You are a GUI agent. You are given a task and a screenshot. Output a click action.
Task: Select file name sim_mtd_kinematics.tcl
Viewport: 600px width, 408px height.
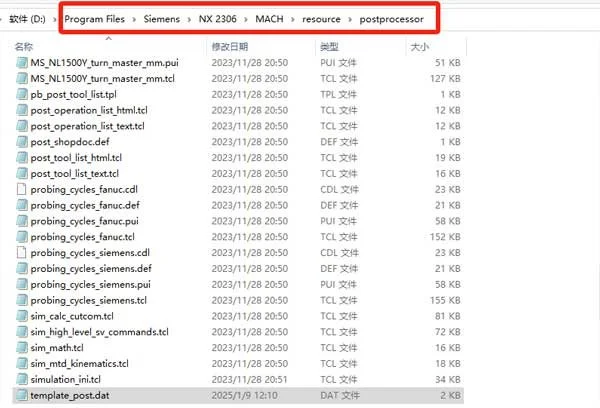(79, 364)
